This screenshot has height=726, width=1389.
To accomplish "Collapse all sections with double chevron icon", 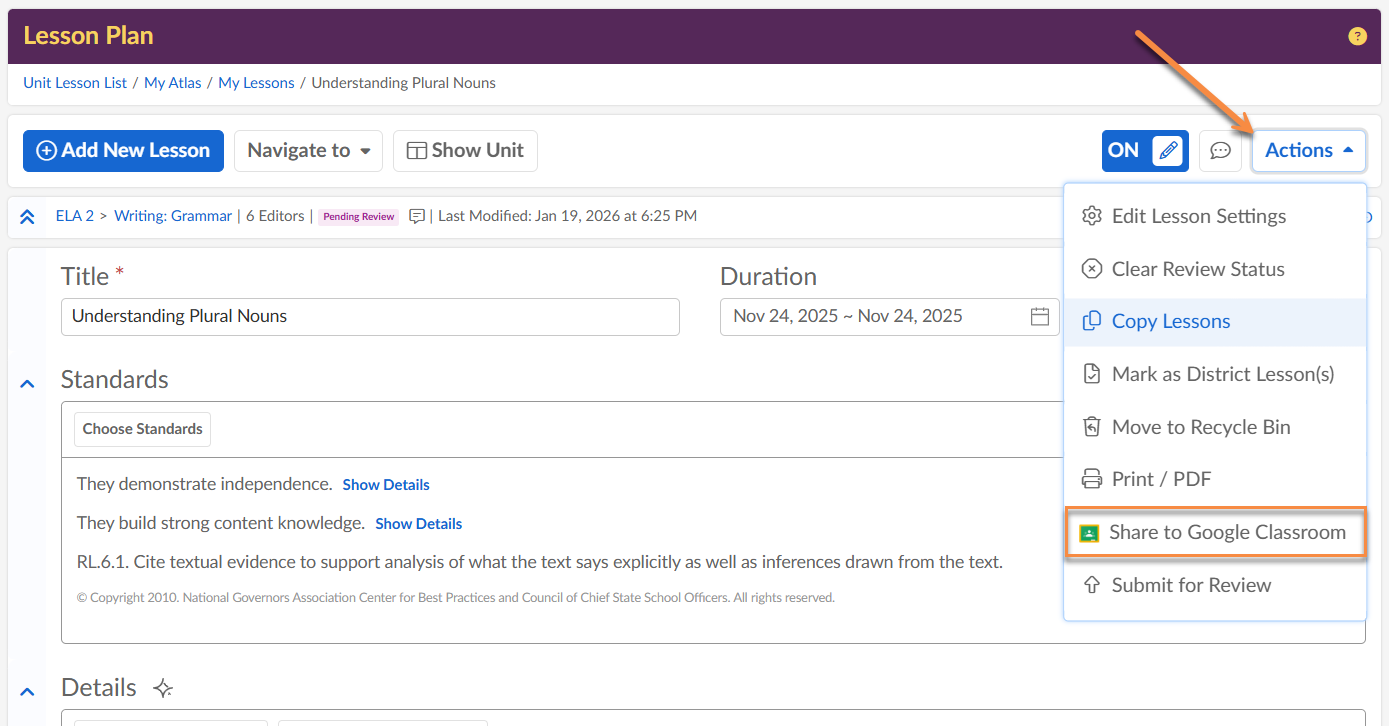I will point(28,216).
